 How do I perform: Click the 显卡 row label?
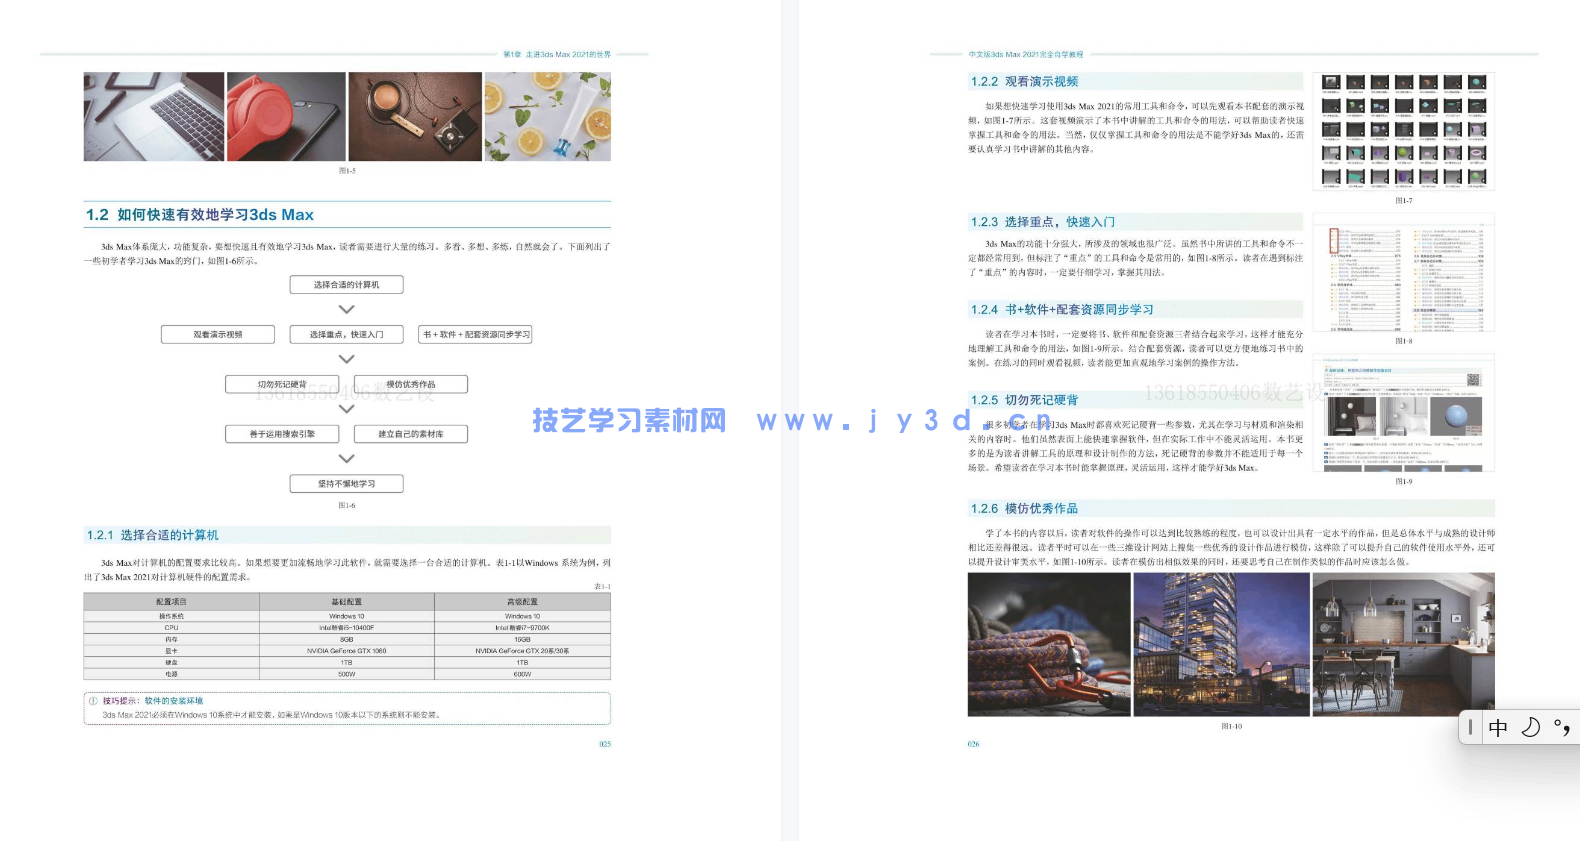pos(171,651)
